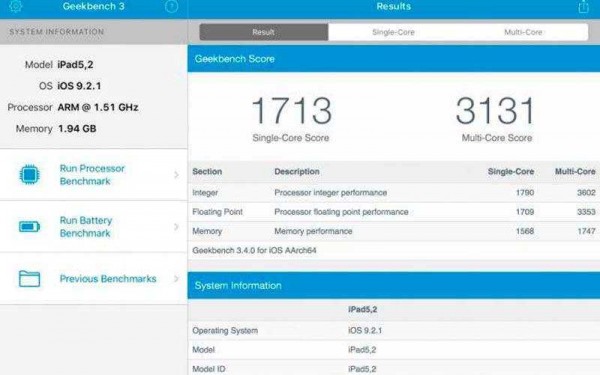
Task: Click Integer multi-core value 3602
Action: point(586,192)
